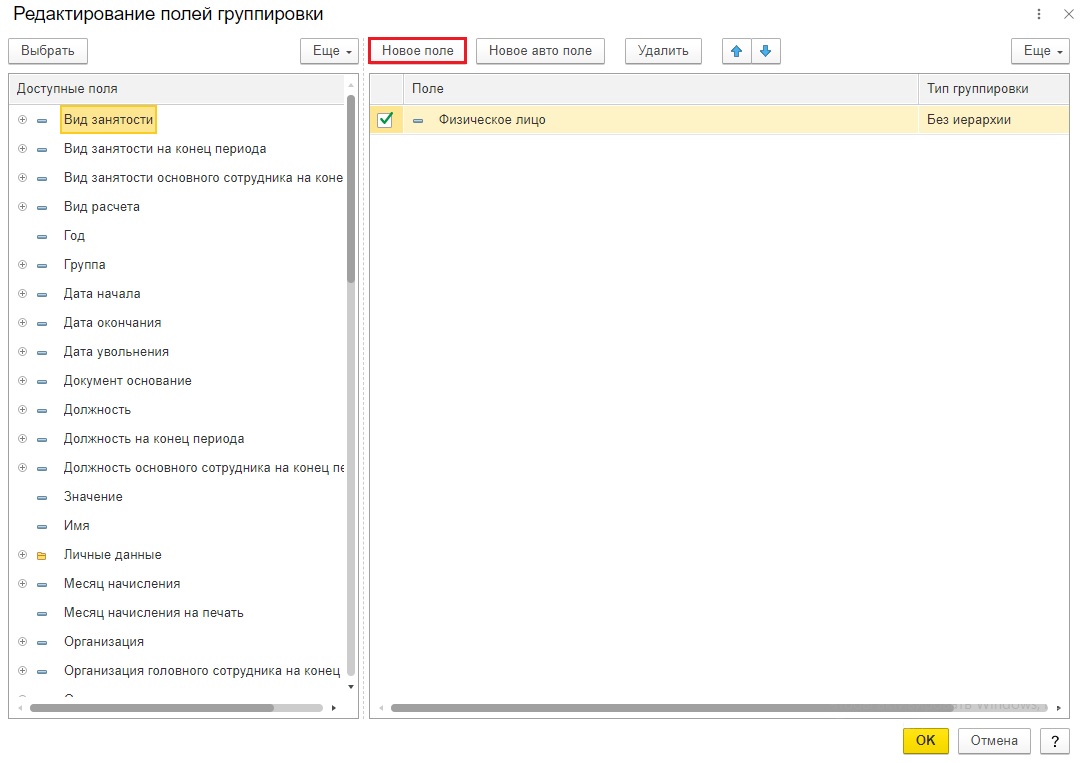Expand the Документ основание node
1085x763 pixels.
[x=22, y=381]
